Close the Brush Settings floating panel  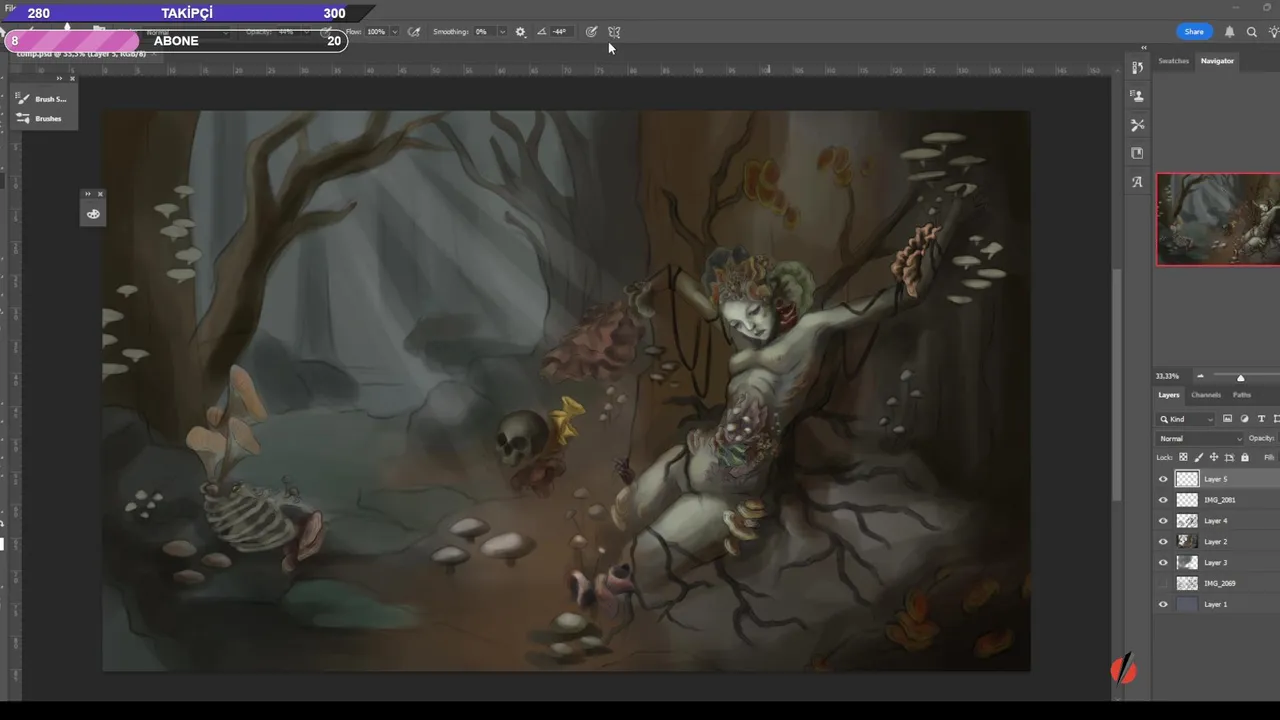pos(72,78)
